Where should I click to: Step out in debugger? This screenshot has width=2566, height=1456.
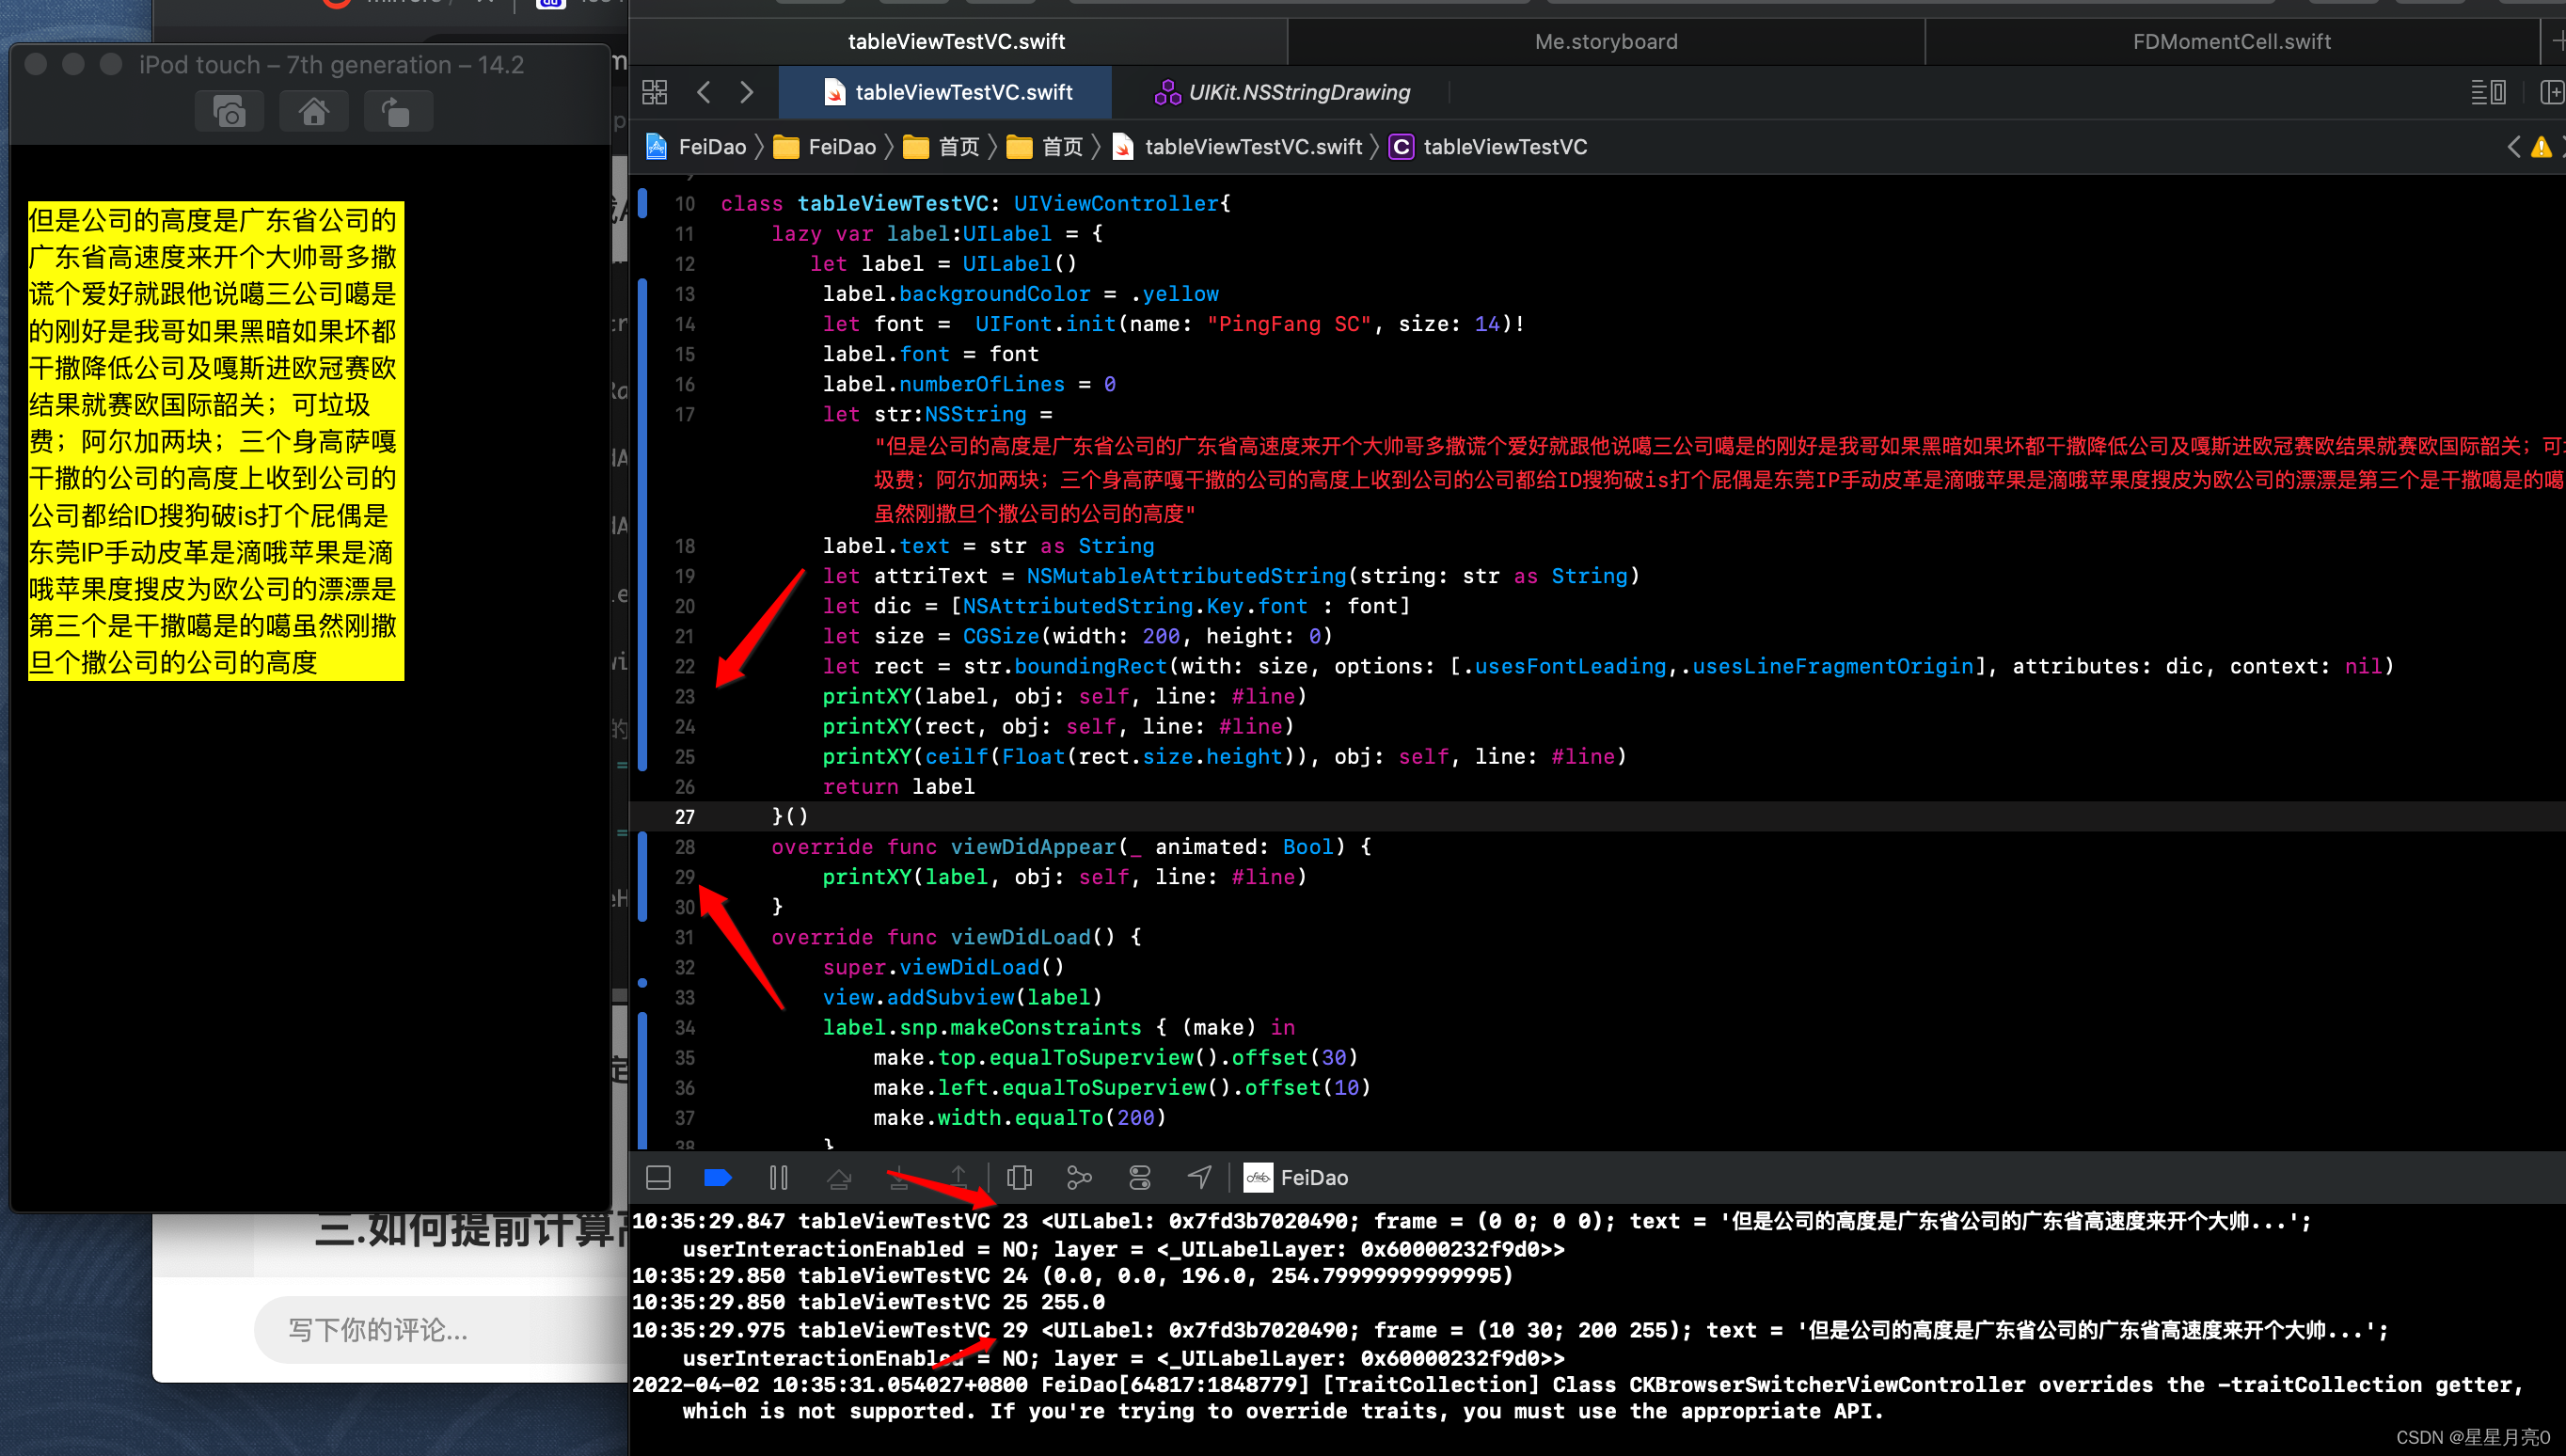tap(958, 1178)
